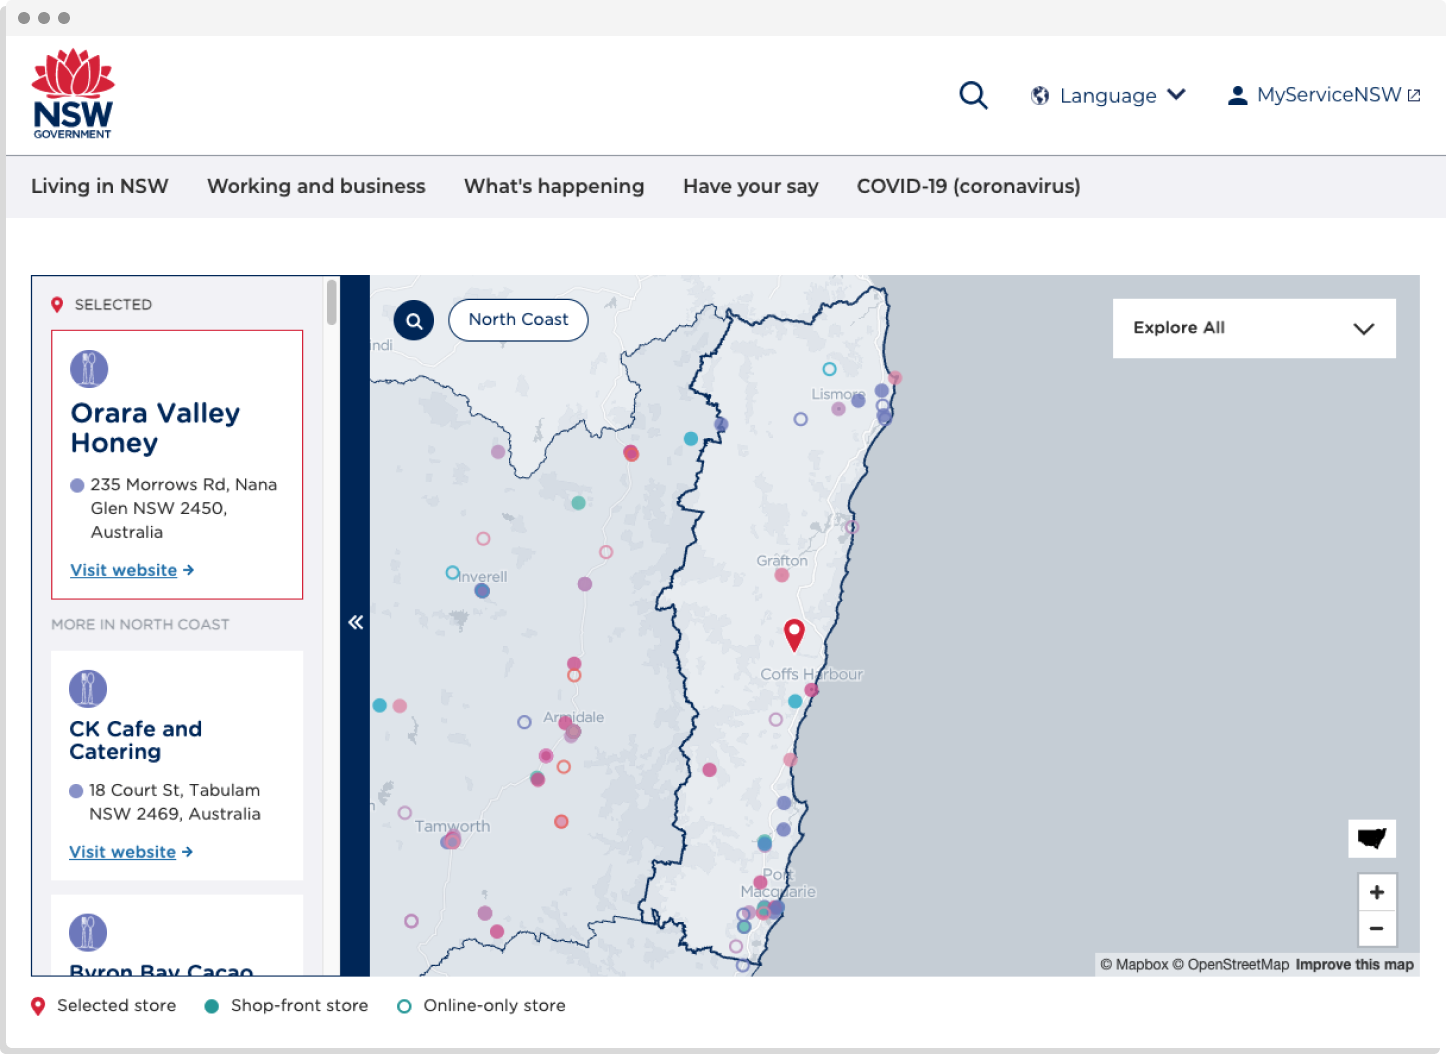Visit website for CK Cafe and Catering
Screen dimensions: 1446x1054
tap(122, 852)
